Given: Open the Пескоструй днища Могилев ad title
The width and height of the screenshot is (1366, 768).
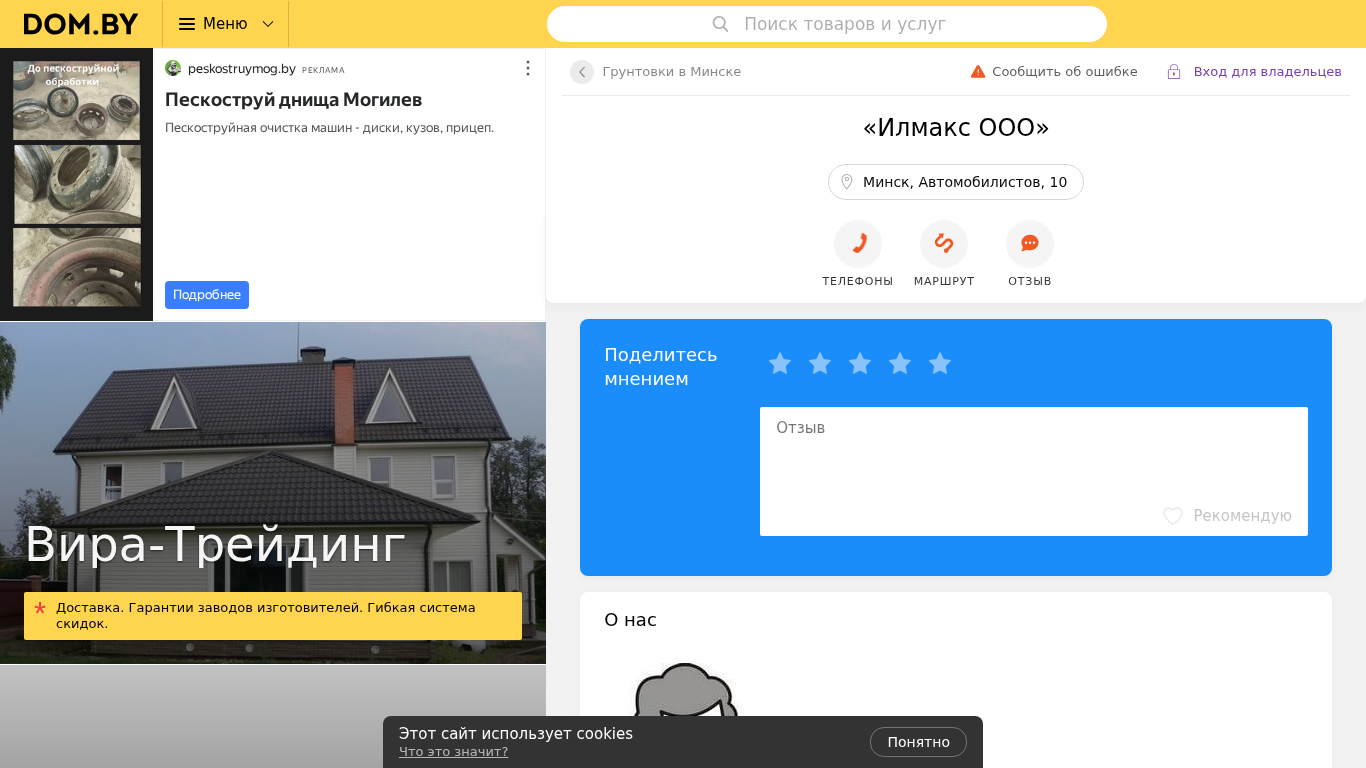Looking at the screenshot, I should (294, 100).
